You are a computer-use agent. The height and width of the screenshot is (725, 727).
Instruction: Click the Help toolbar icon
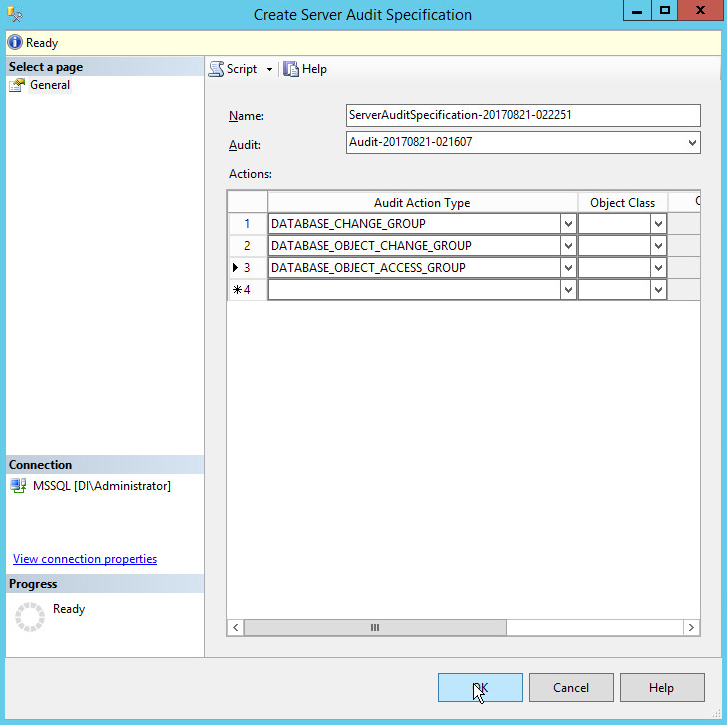click(291, 69)
